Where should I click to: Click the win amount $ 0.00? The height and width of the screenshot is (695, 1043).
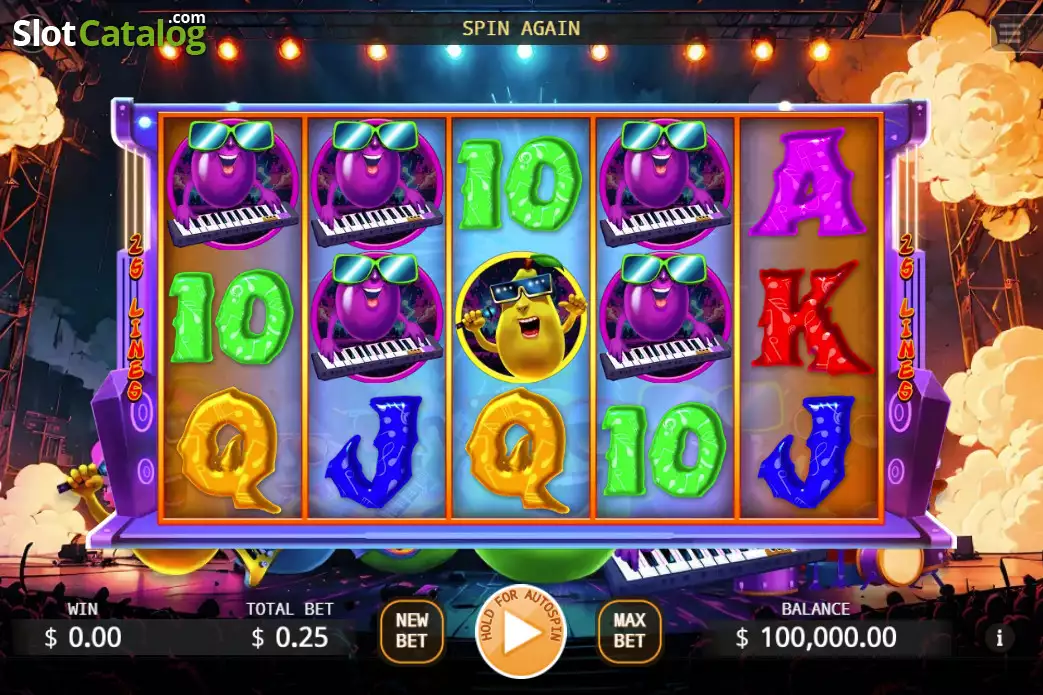coord(82,638)
